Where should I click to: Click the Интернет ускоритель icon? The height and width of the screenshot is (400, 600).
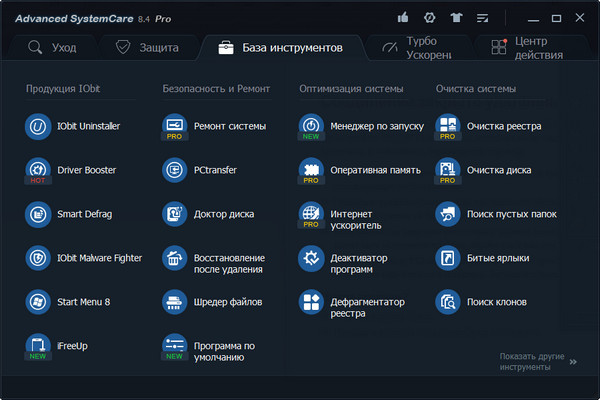click(x=311, y=214)
